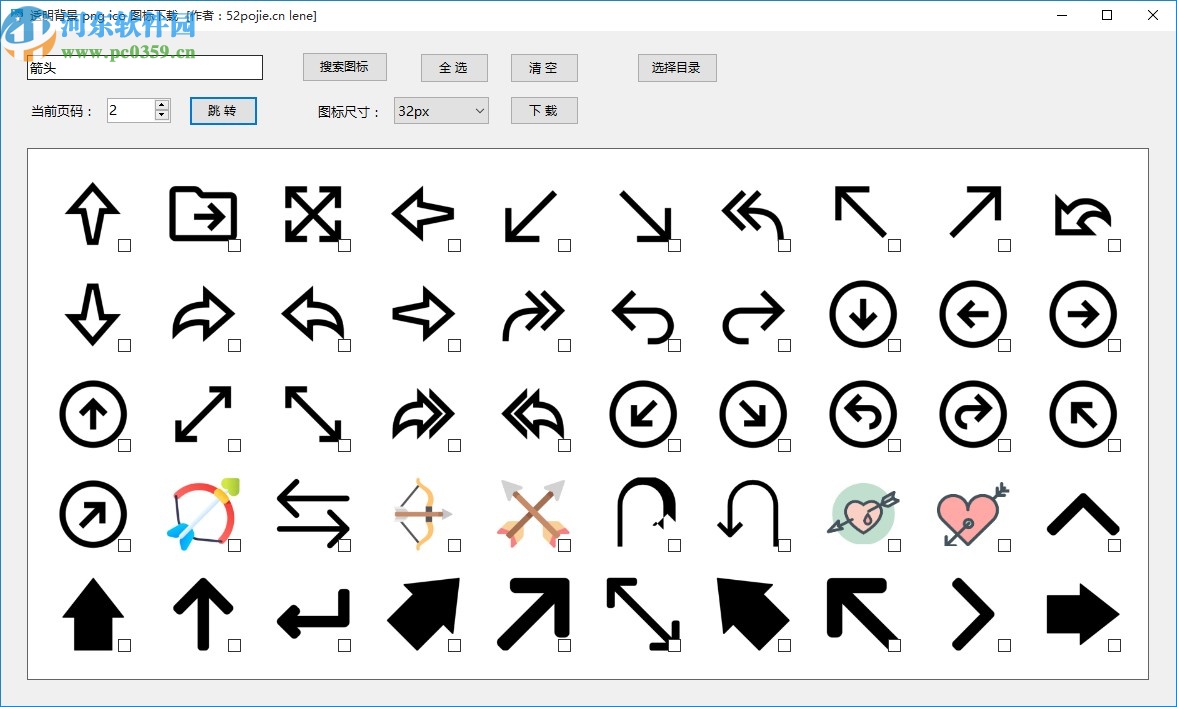Image resolution: width=1177 pixels, height=707 pixels.
Task: Decrease the current page number spinner
Action: (x=161, y=115)
